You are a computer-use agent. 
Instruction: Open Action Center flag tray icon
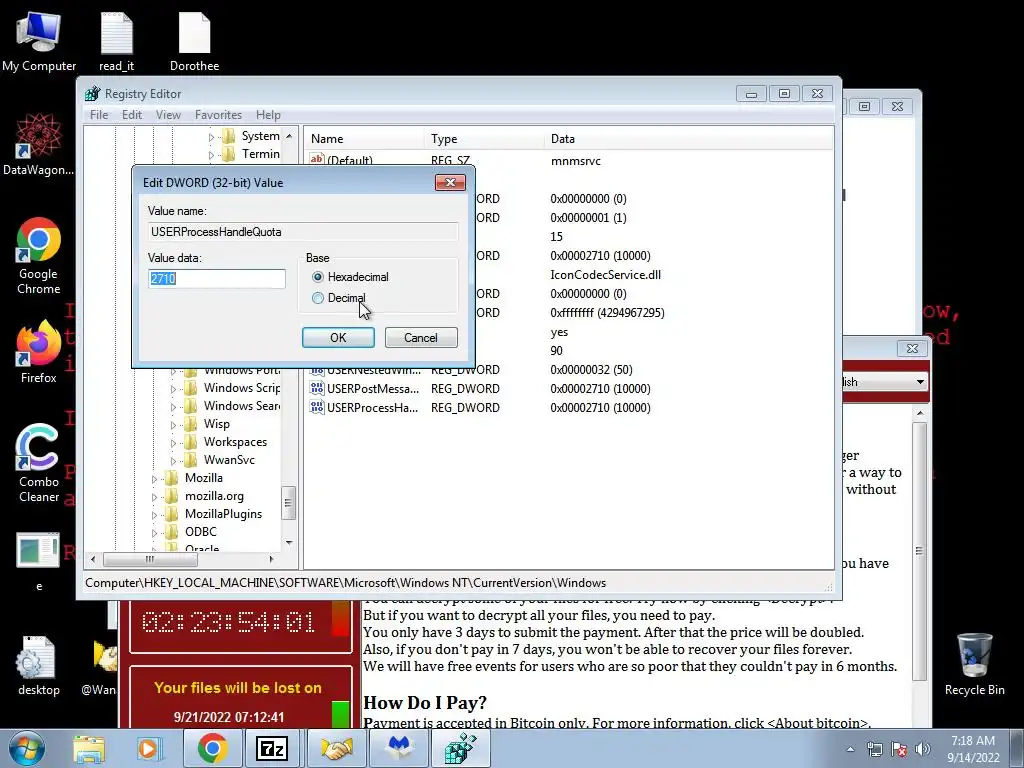[899, 750]
